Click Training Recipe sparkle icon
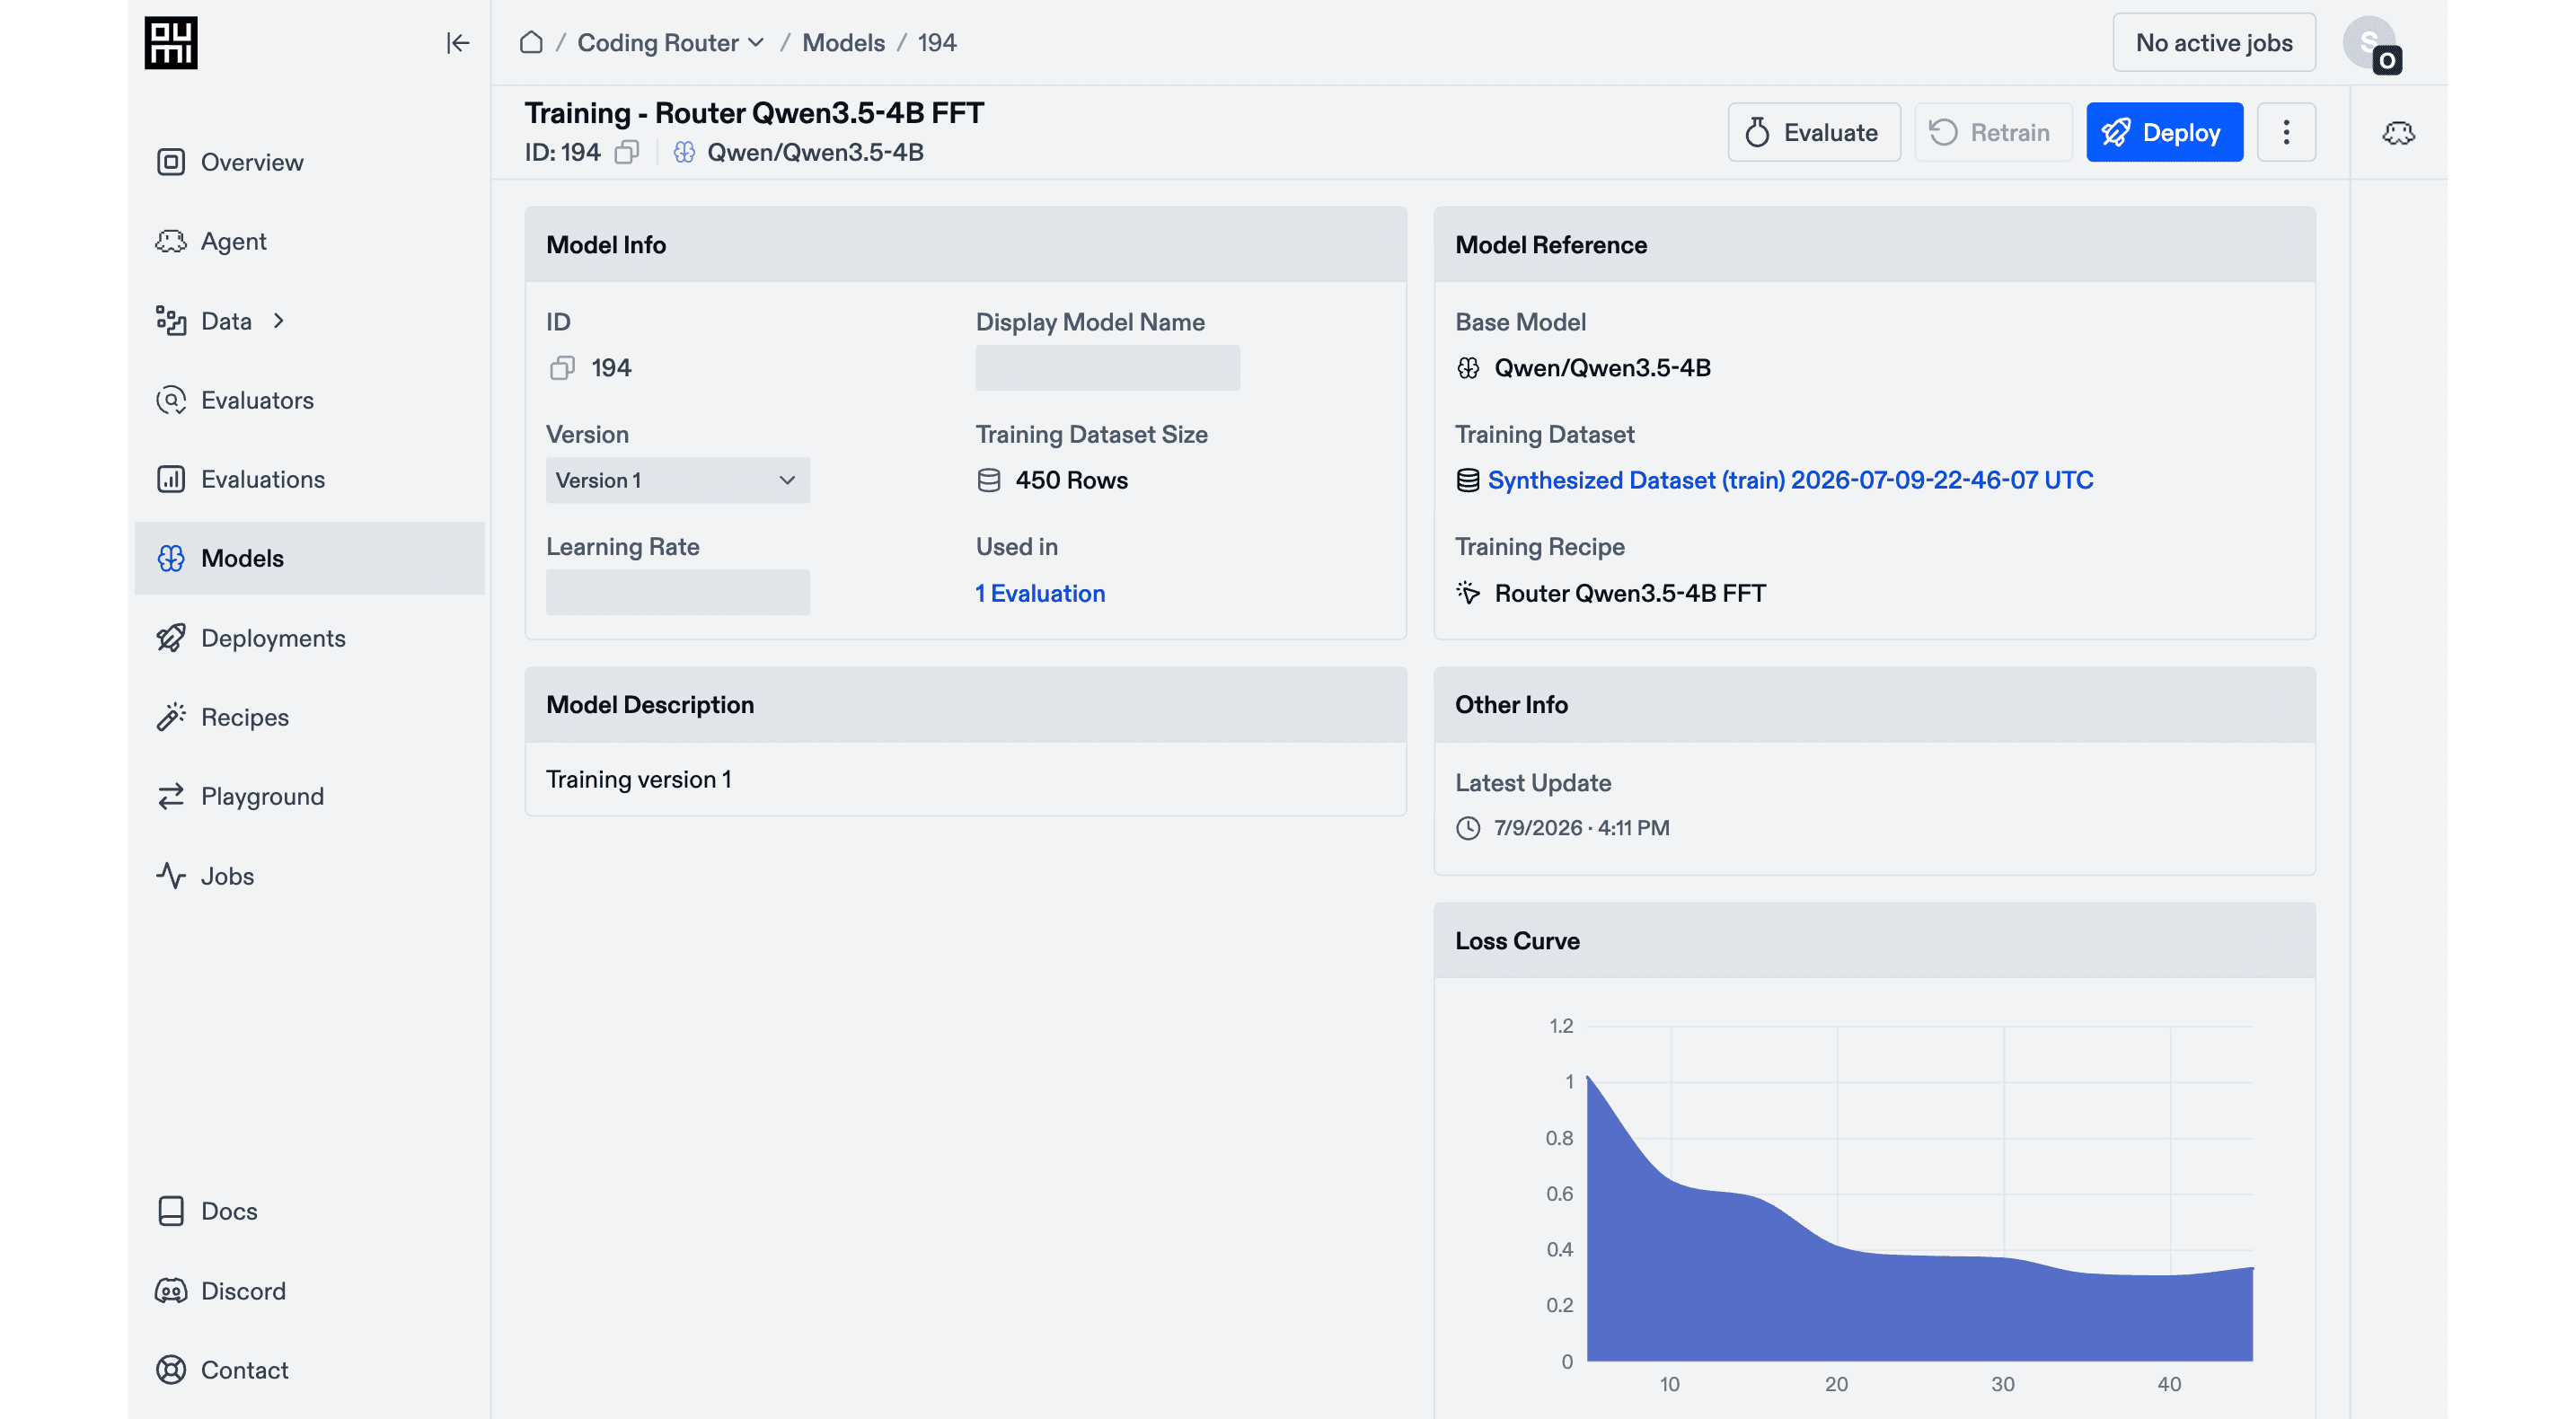2576x1419 pixels. coord(1468,593)
